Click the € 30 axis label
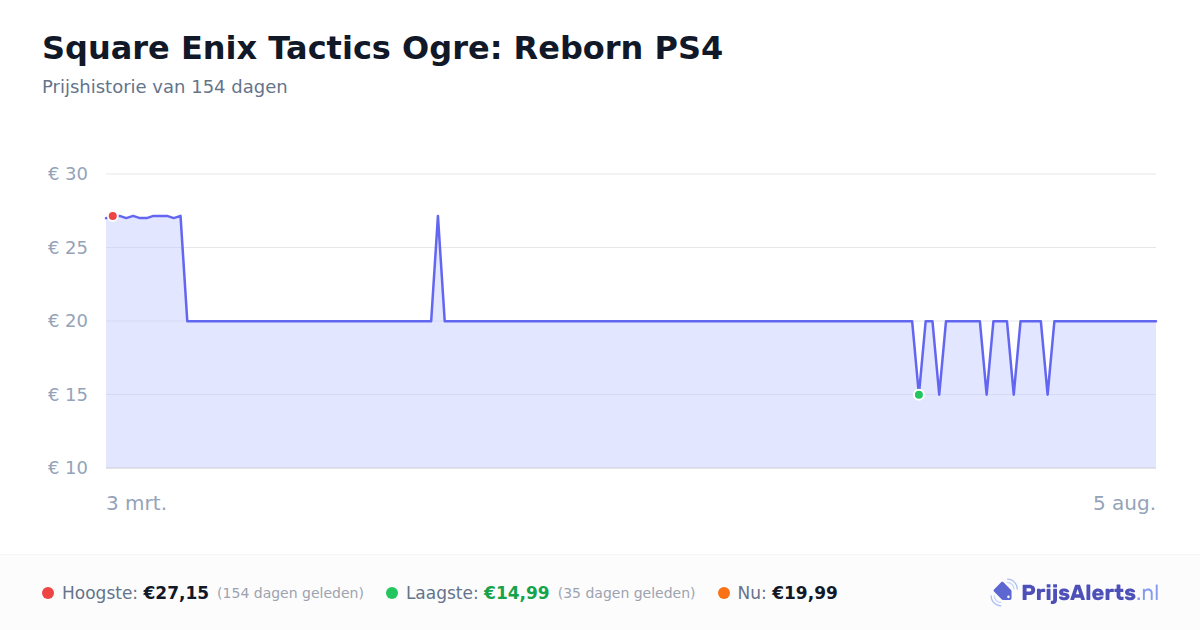The width and height of the screenshot is (1200, 630). pos(68,174)
